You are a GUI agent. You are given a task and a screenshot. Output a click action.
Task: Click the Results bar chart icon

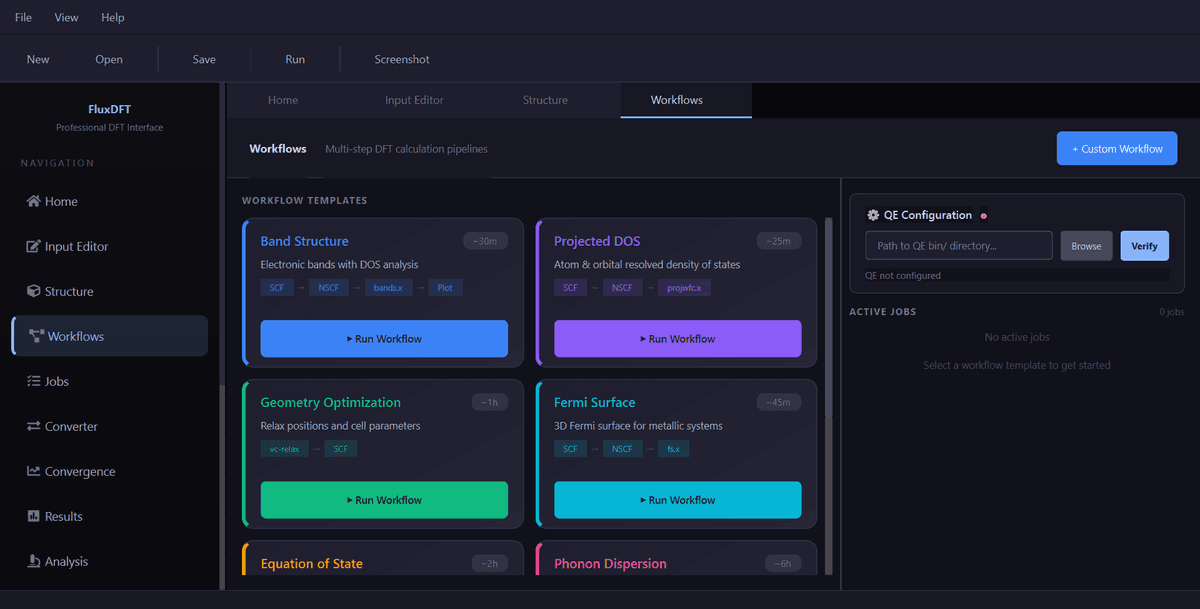point(34,516)
